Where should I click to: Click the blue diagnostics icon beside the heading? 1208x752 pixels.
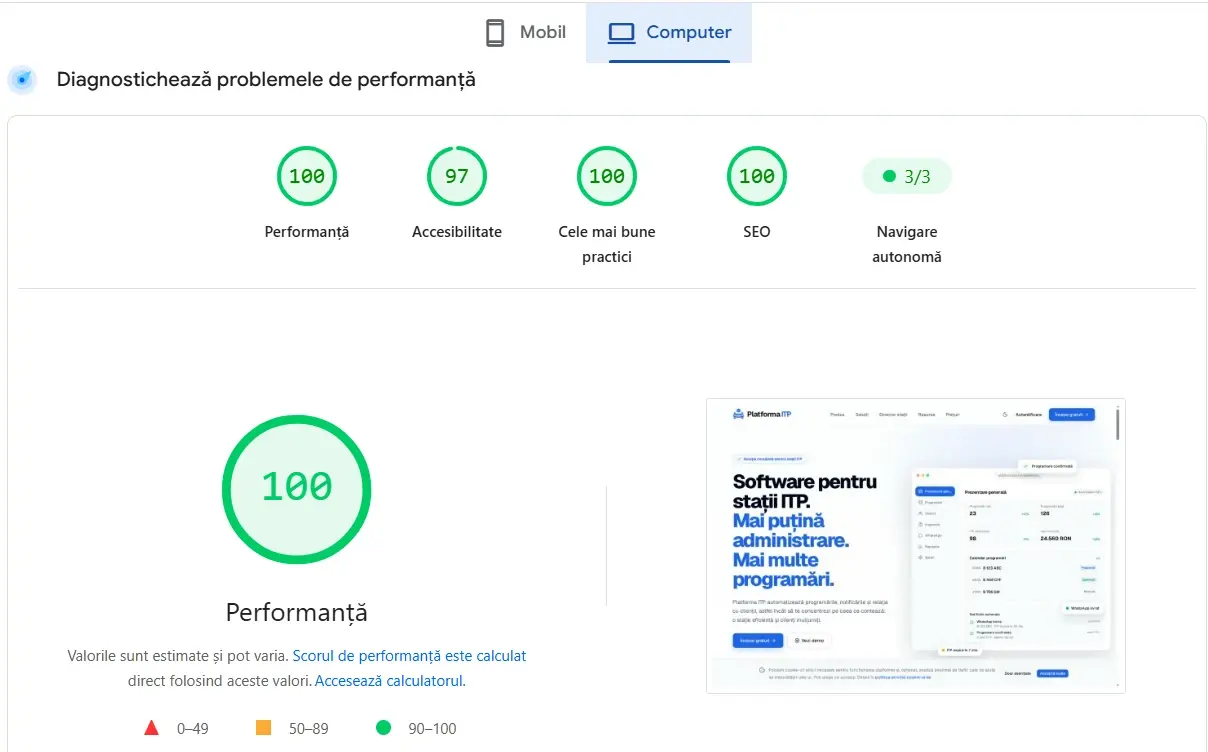(22, 80)
